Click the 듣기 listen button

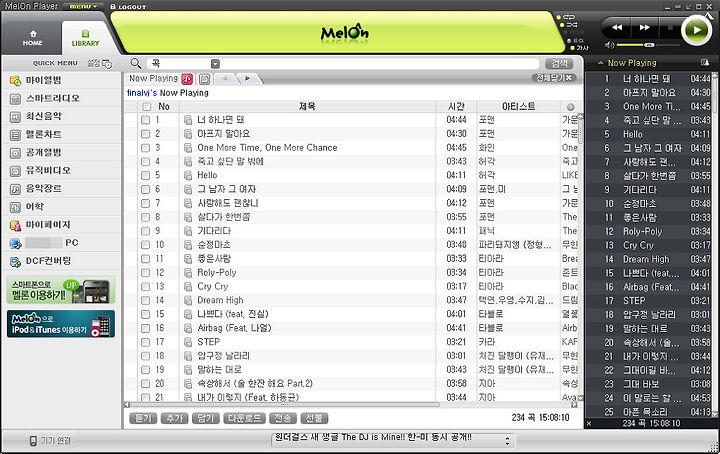[x=143, y=418]
